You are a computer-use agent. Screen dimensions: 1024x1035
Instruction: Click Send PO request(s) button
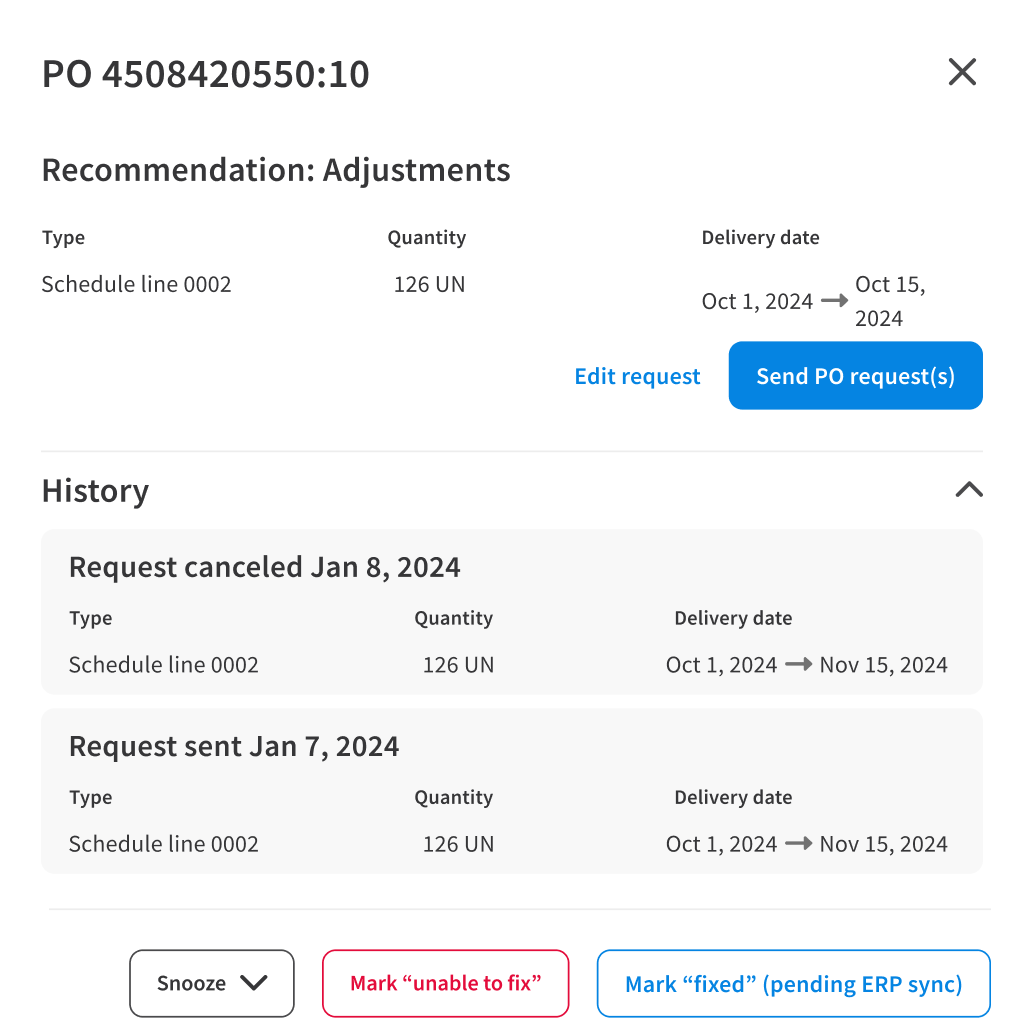[x=856, y=376]
